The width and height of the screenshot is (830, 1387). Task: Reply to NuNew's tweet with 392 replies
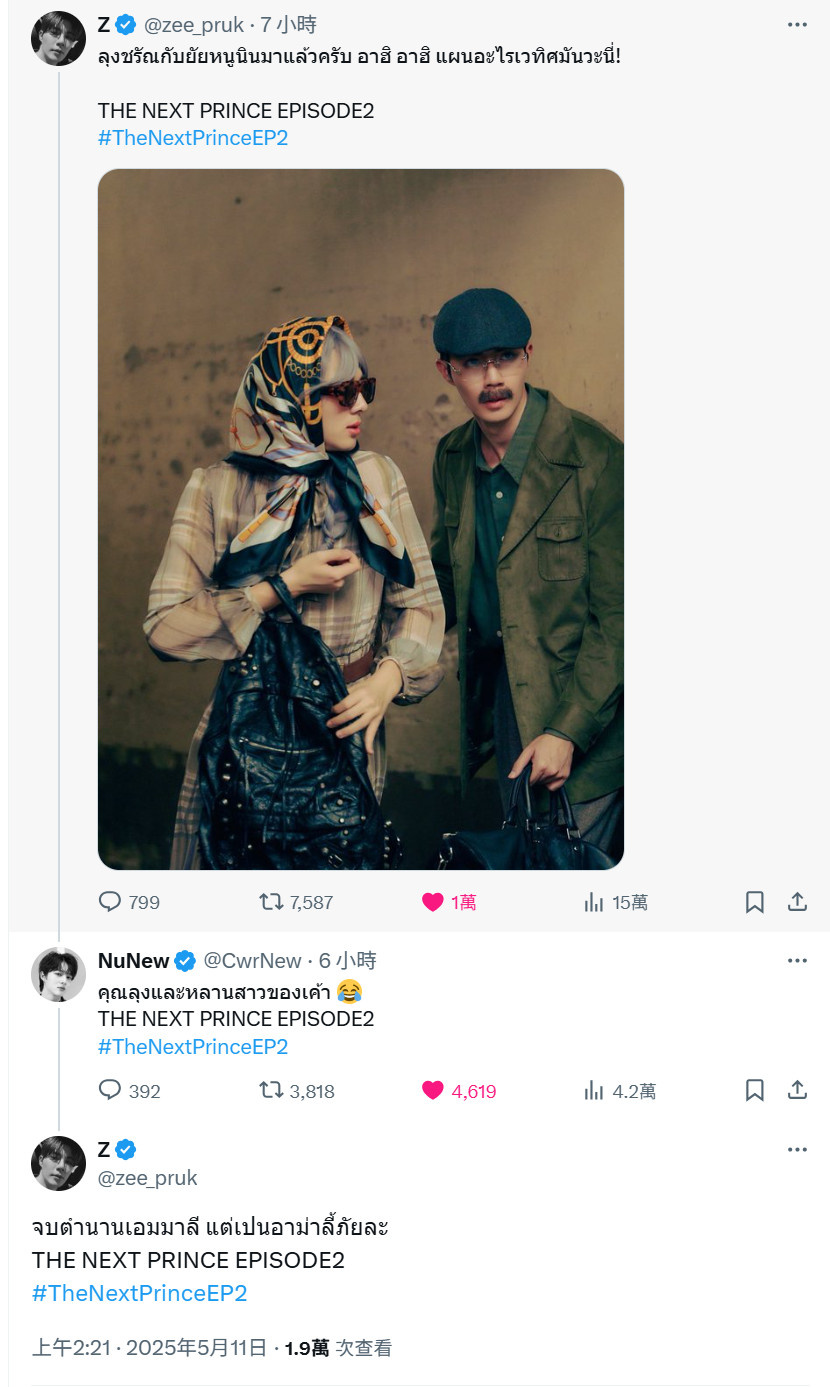[x=129, y=1091]
